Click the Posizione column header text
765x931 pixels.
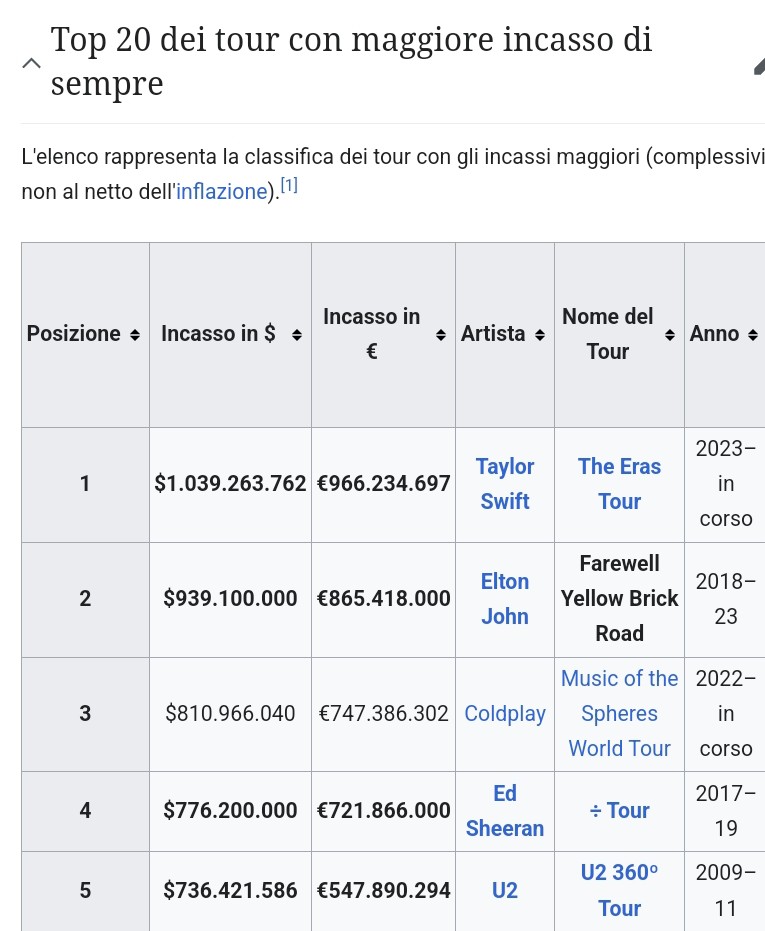coord(74,334)
